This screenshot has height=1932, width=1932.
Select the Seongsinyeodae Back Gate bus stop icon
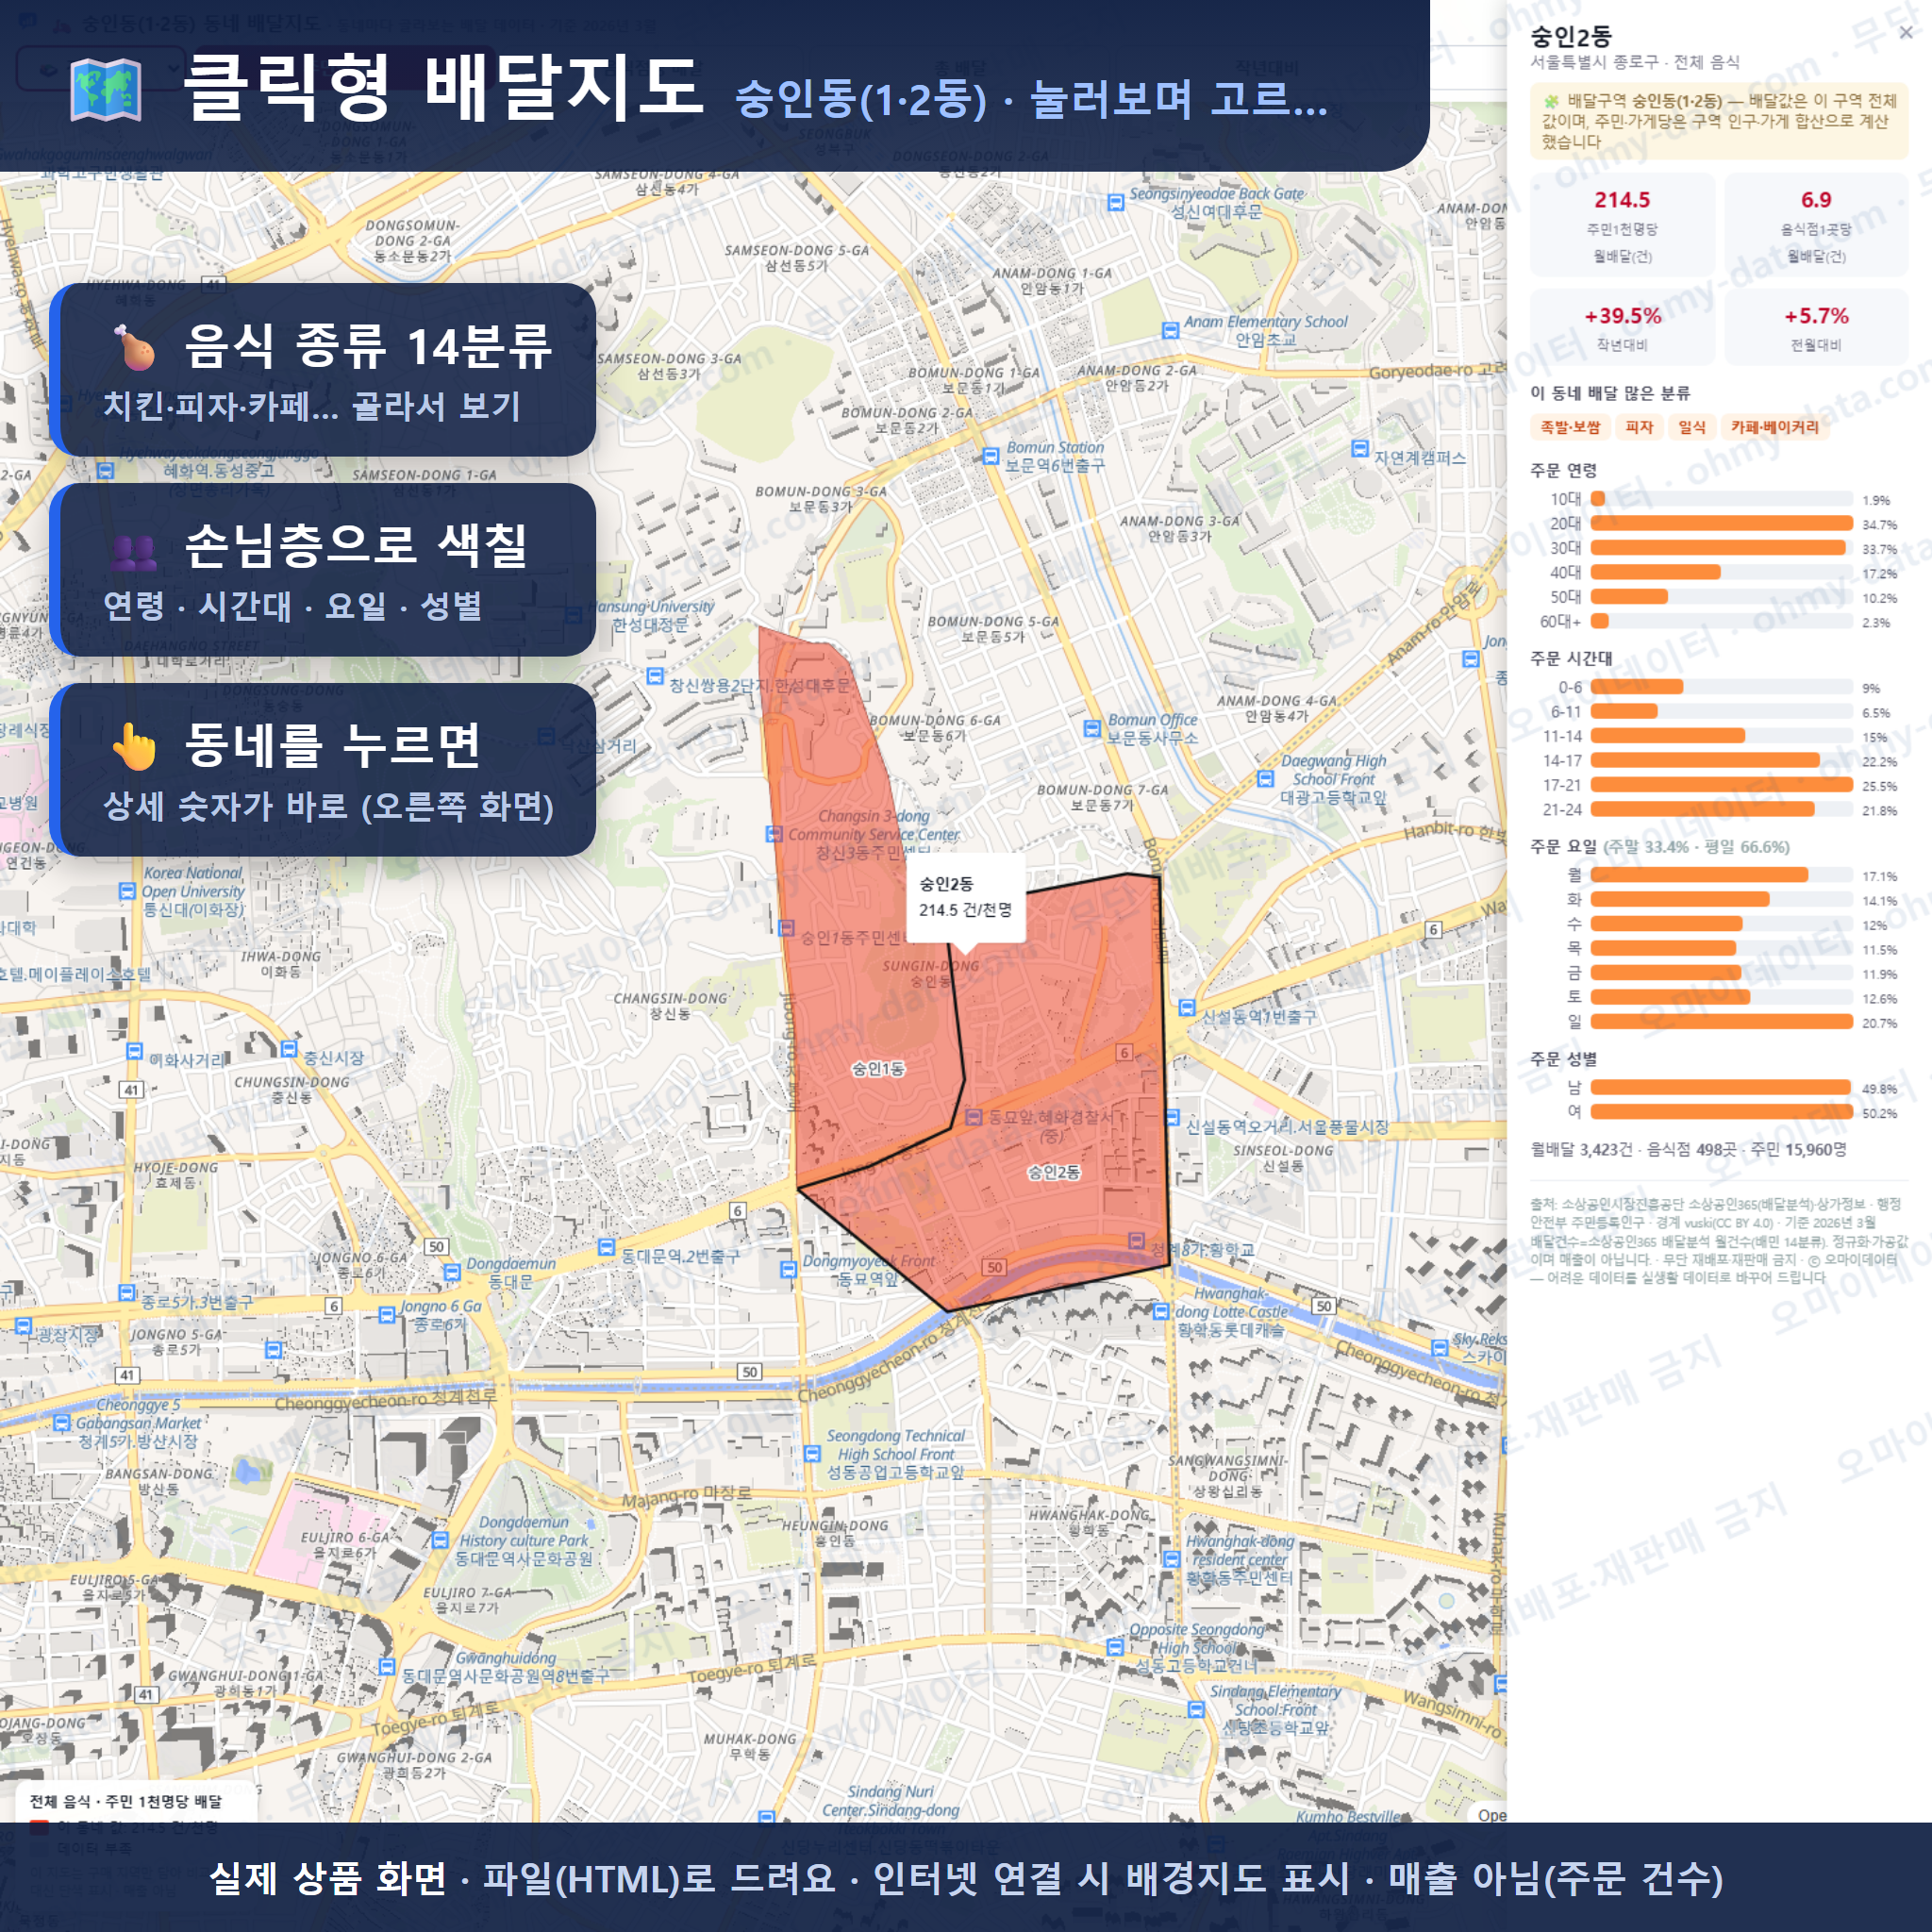point(1116,202)
